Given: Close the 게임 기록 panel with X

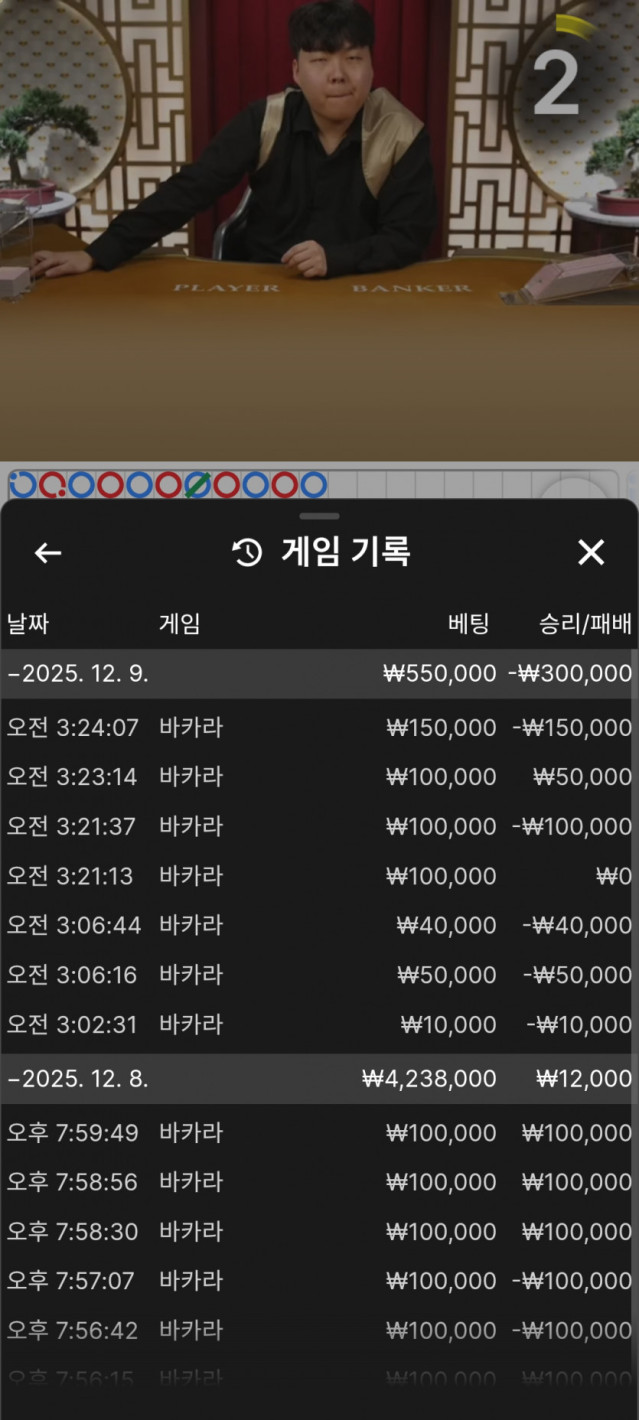Looking at the screenshot, I should [x=591, y=552].
